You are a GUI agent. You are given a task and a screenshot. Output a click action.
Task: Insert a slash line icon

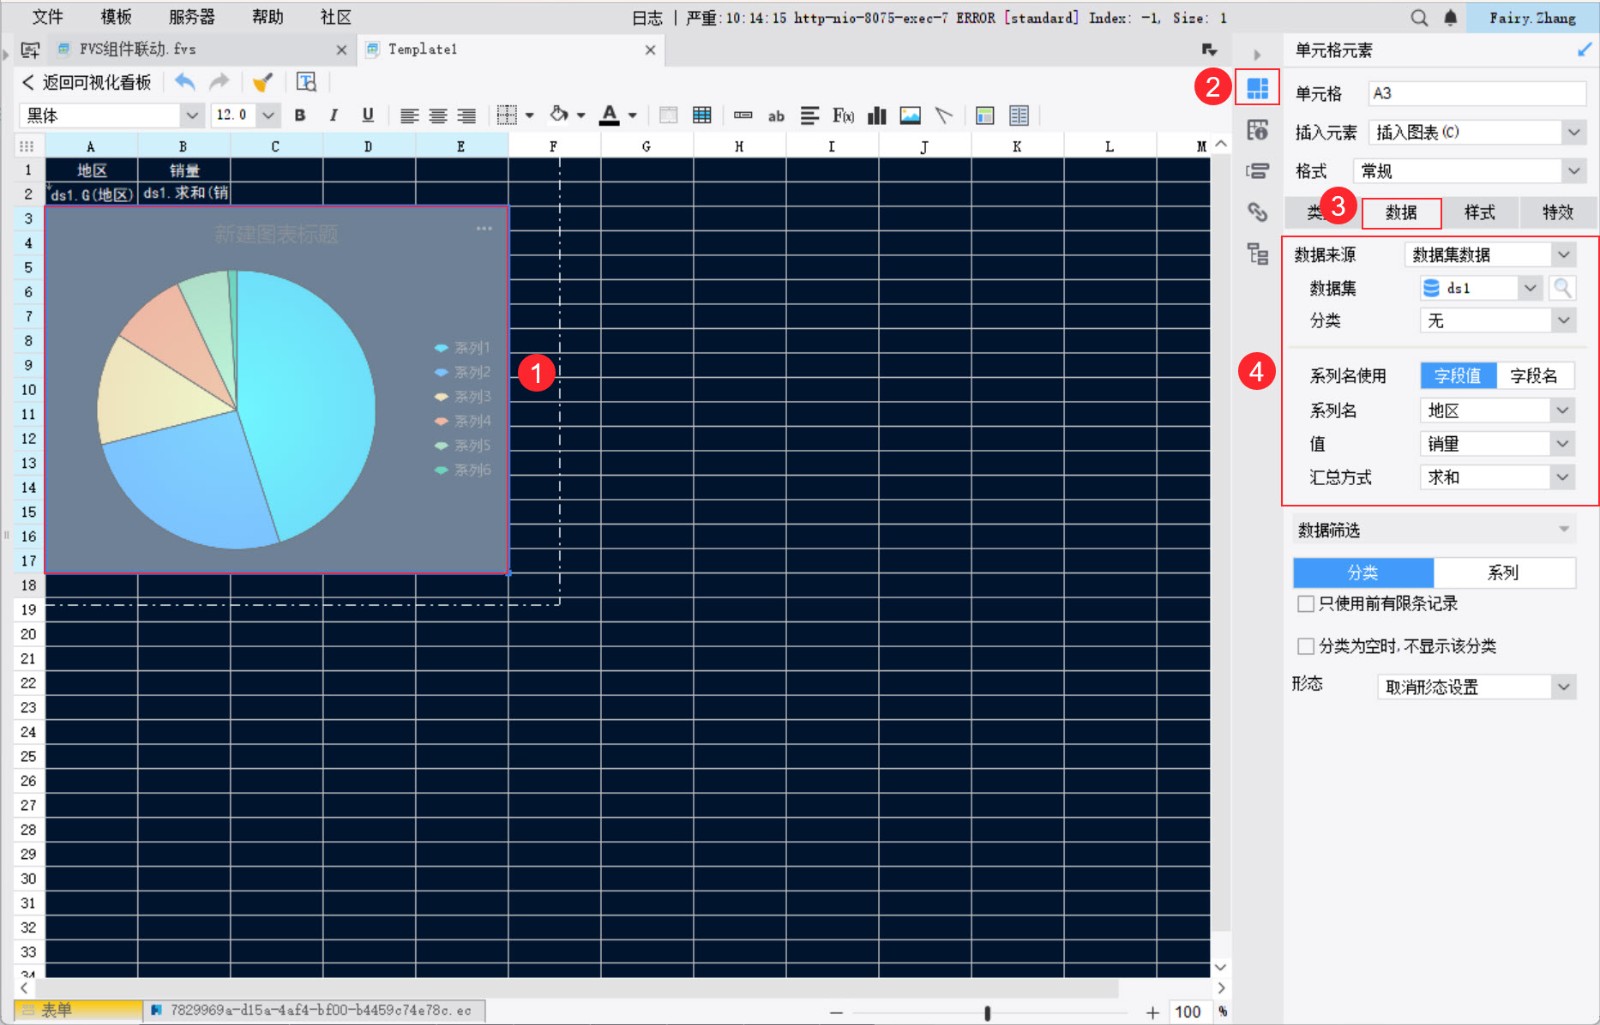pyautogui.click(x=943, y=116)
